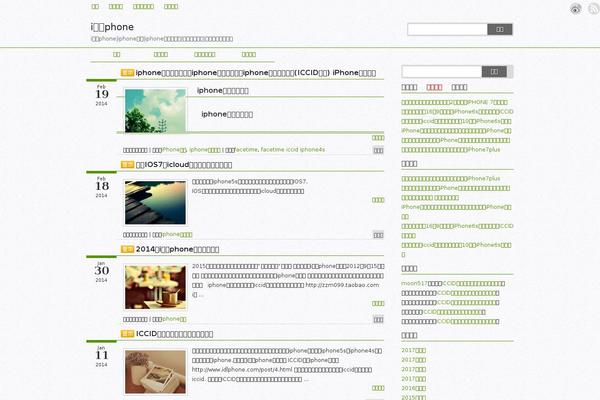
Task: Open the 'facetime iccid iphone4s' tag link
Action: click(293, 150)
